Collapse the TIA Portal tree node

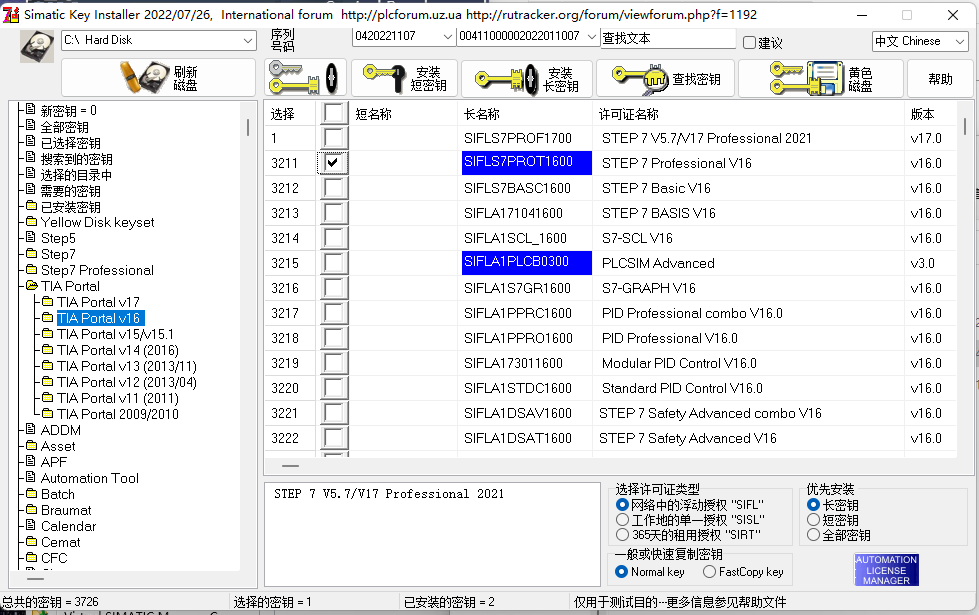(x=32, y=286)
